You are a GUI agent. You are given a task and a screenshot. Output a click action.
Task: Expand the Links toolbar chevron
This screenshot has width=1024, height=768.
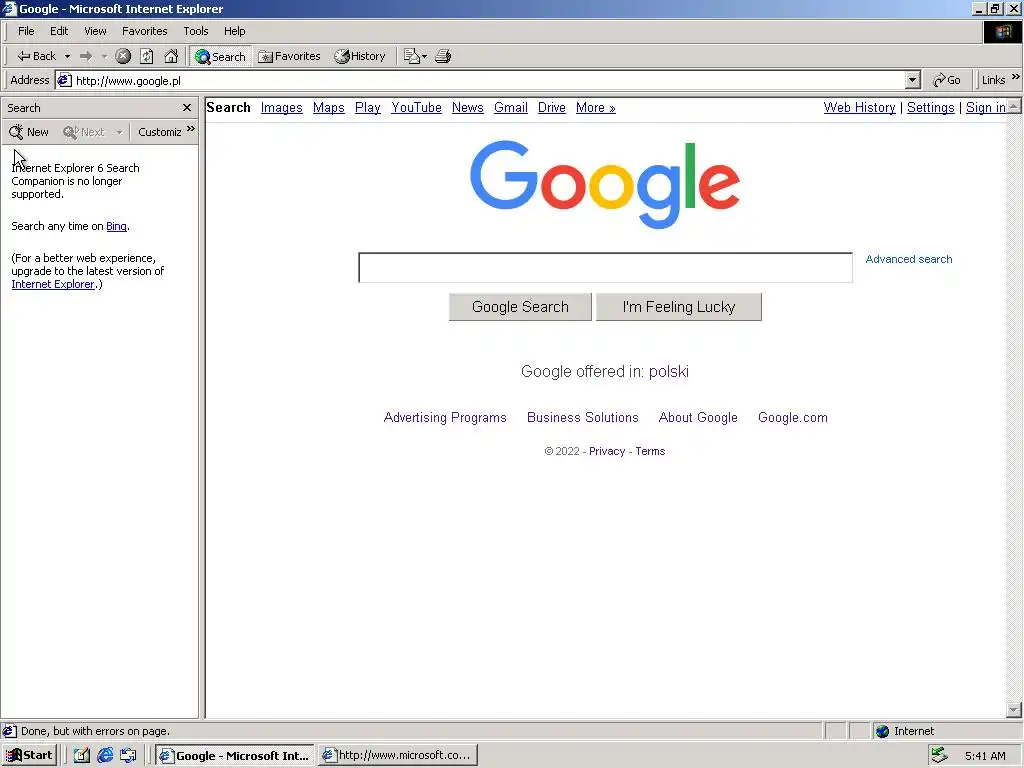pyautogui.click(x=1016, y=77)
